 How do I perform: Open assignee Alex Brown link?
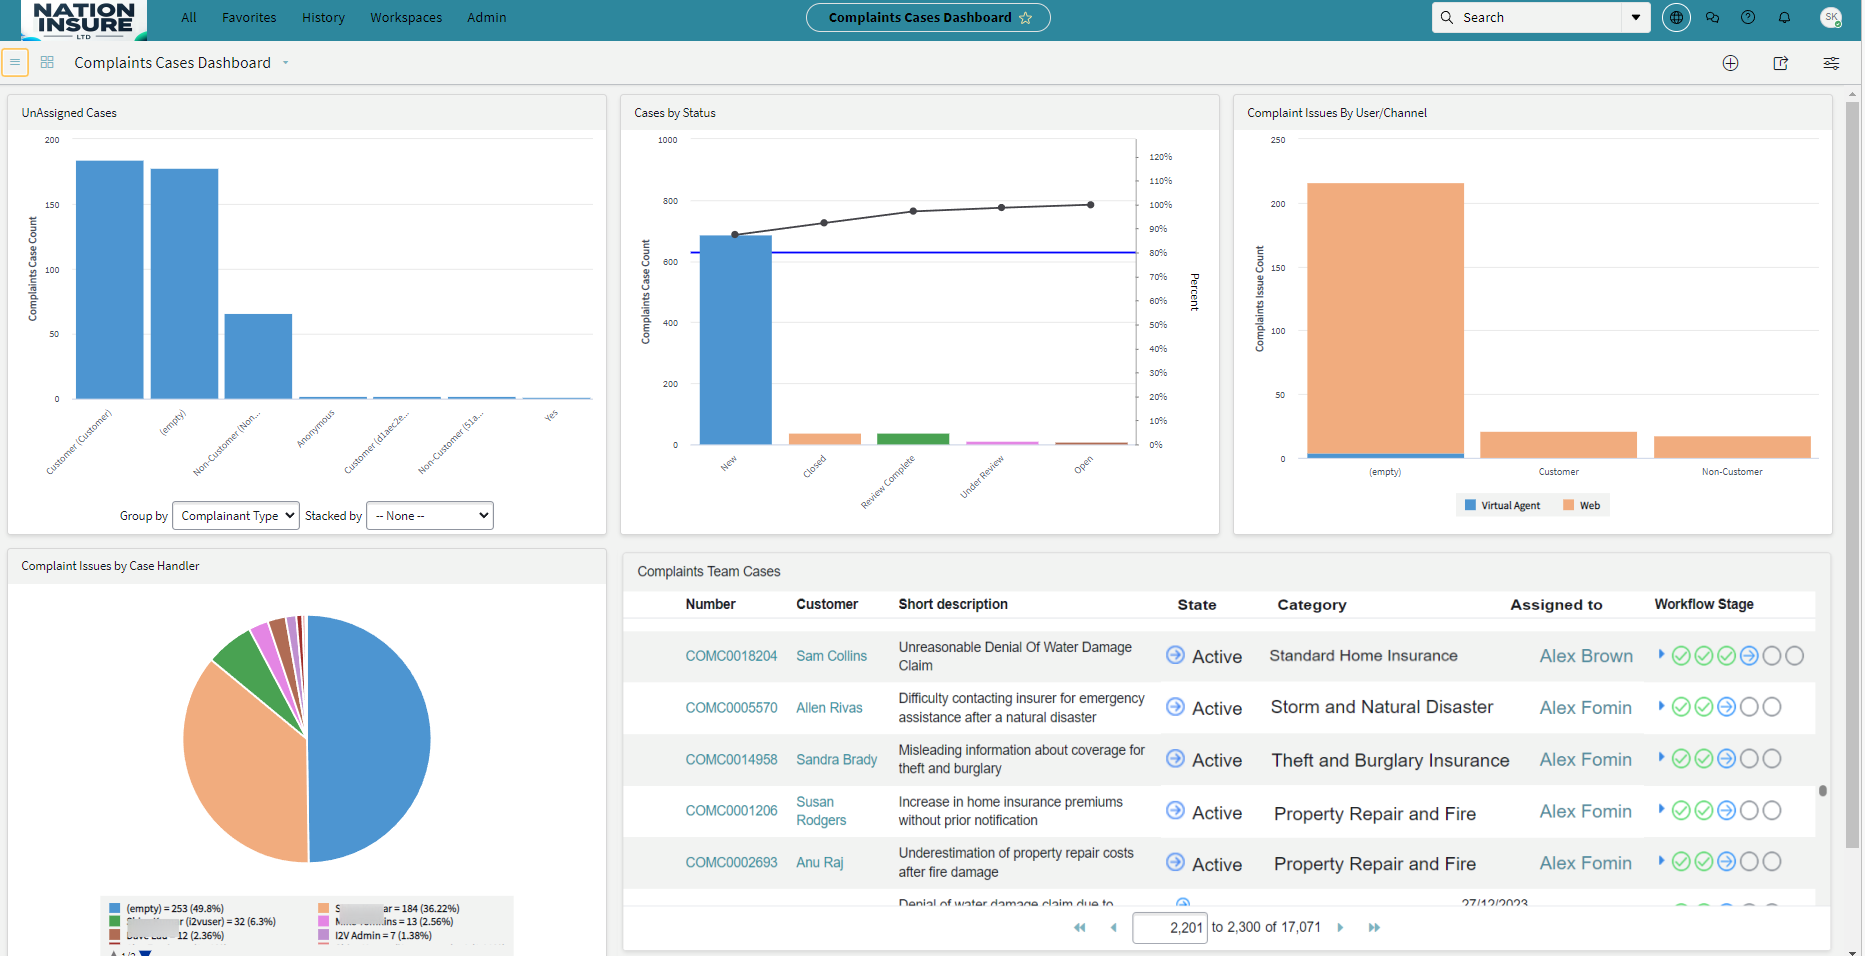click(1586, 656)
